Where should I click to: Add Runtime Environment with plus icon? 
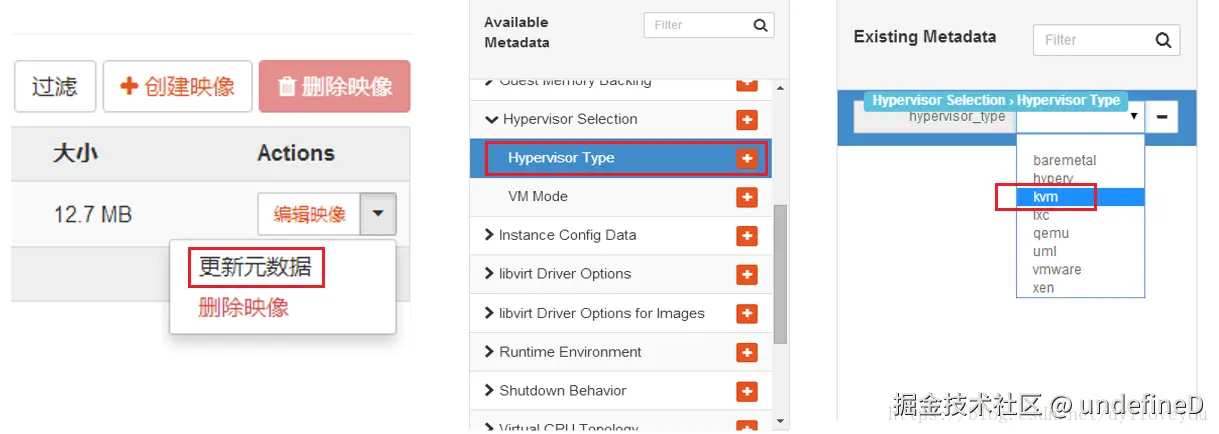click(746, 352)
